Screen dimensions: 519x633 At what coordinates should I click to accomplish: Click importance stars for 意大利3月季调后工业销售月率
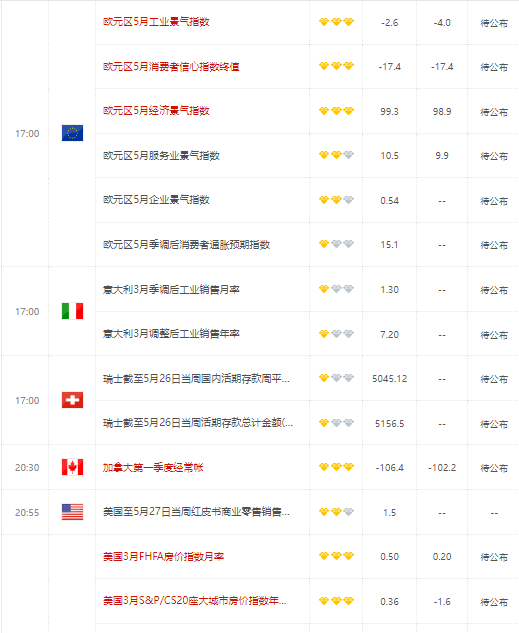tap(336, 289)
